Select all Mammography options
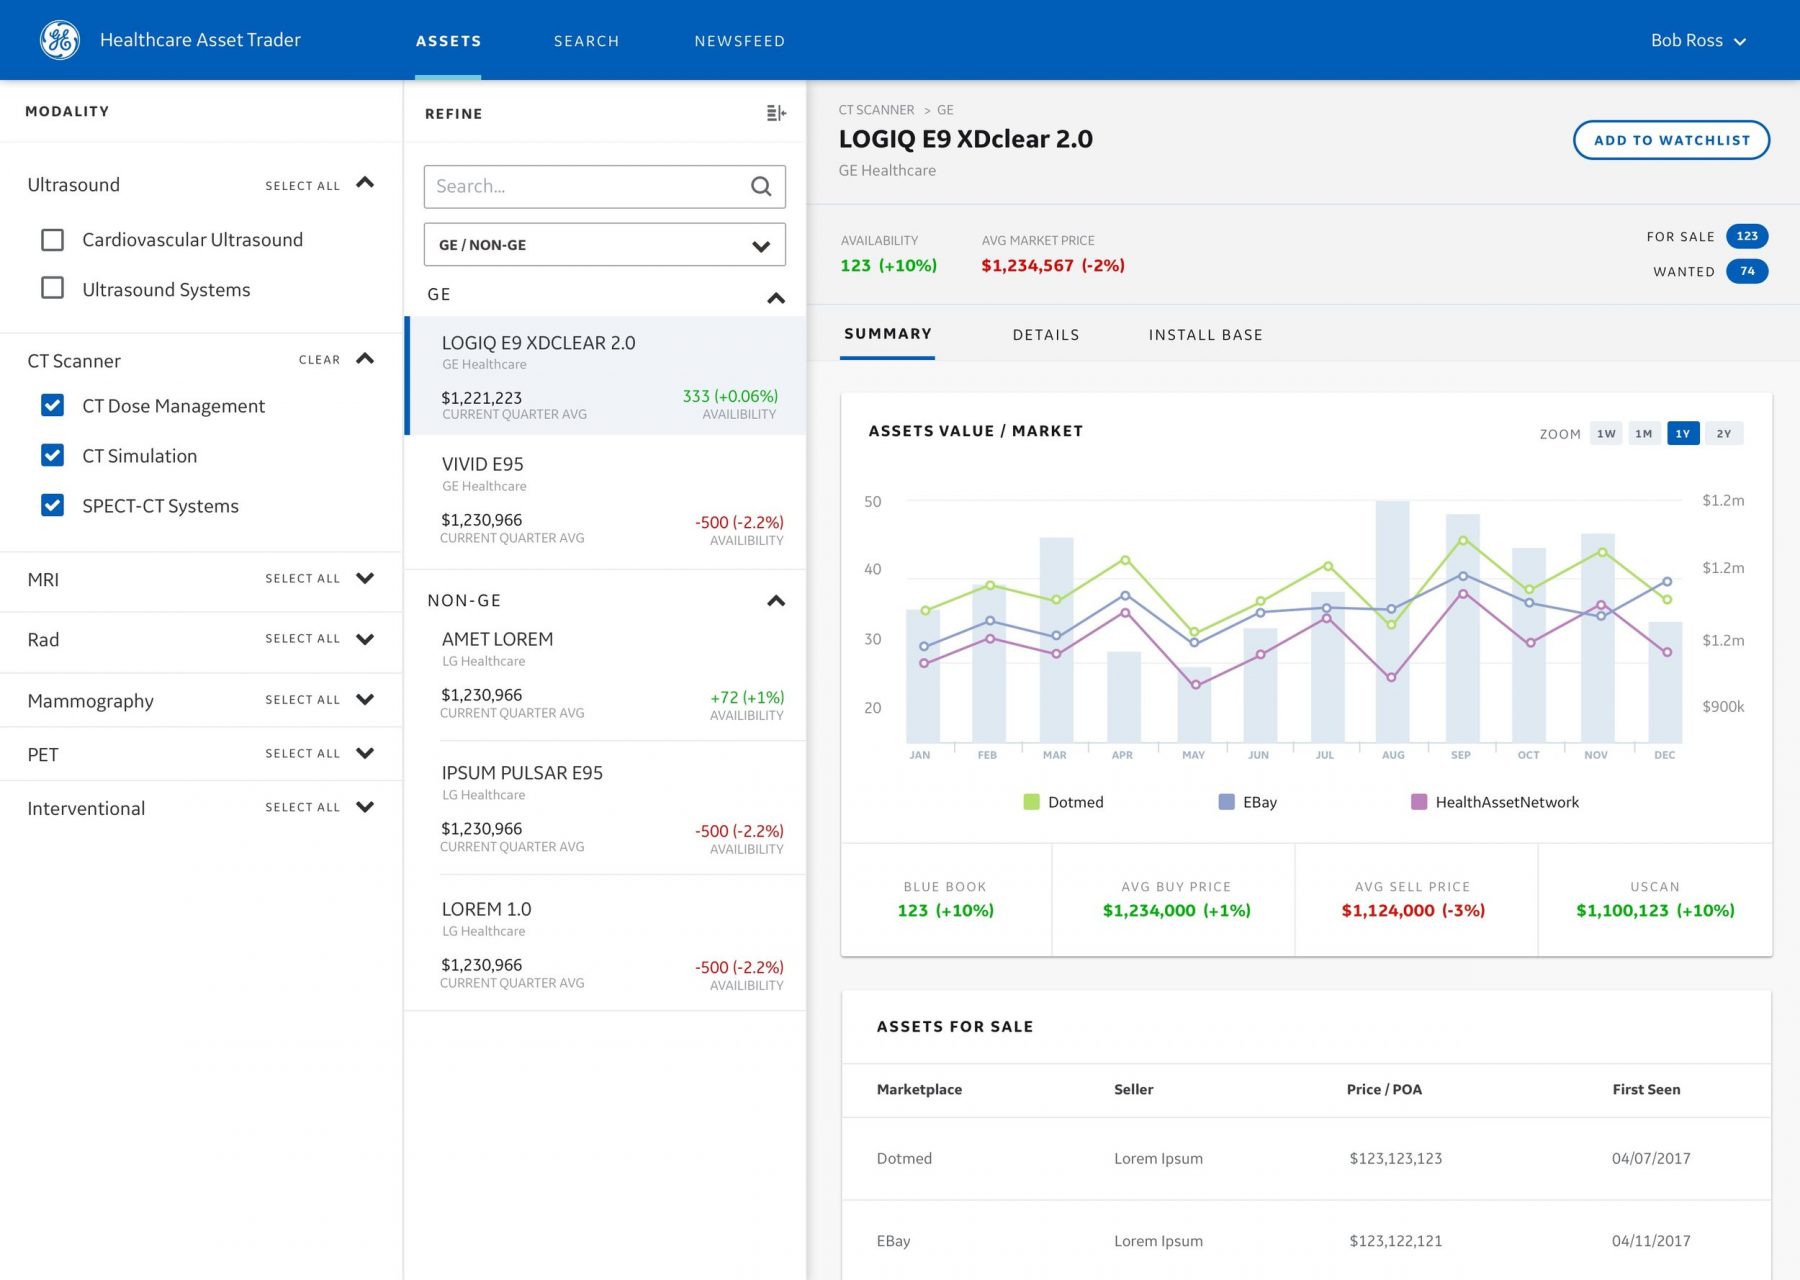 (302, 700)
